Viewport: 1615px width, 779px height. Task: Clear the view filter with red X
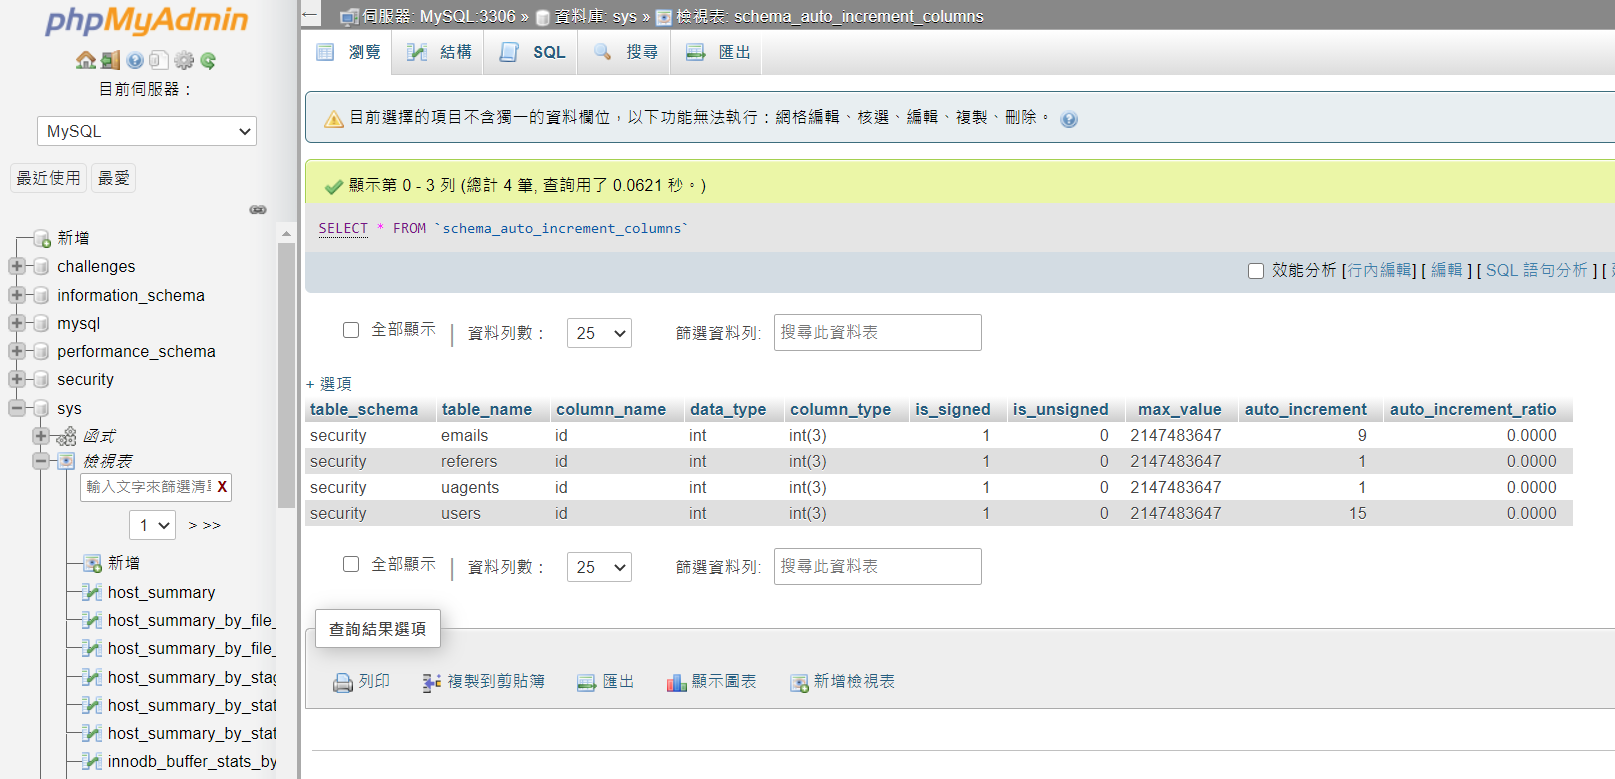coord(222,487)
